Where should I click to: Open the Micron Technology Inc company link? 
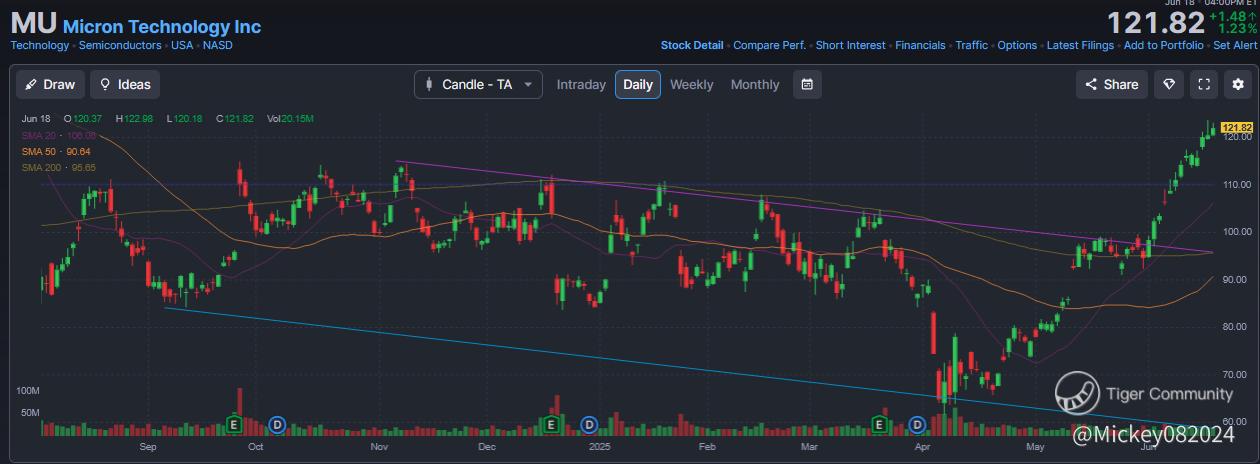point(162,26)
